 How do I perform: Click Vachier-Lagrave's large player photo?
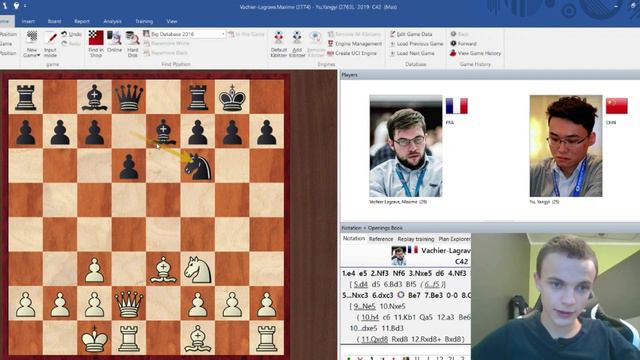point(406,146)
